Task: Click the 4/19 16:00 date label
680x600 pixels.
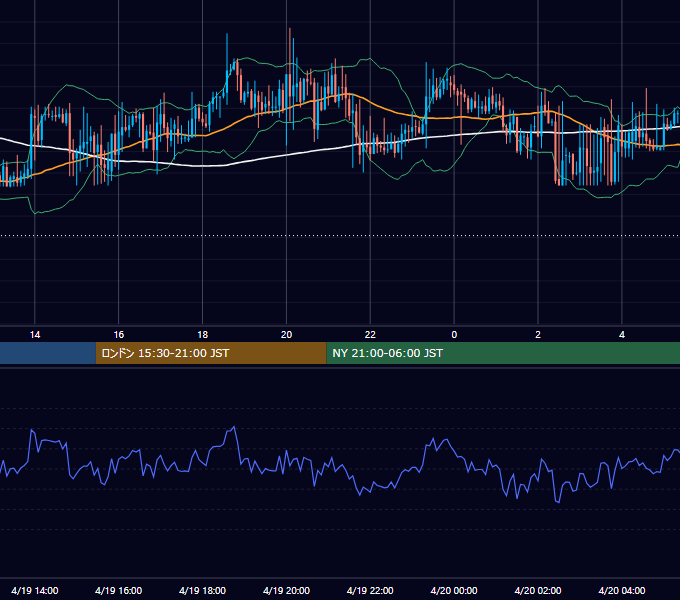Action: click(x=118, y=590)
